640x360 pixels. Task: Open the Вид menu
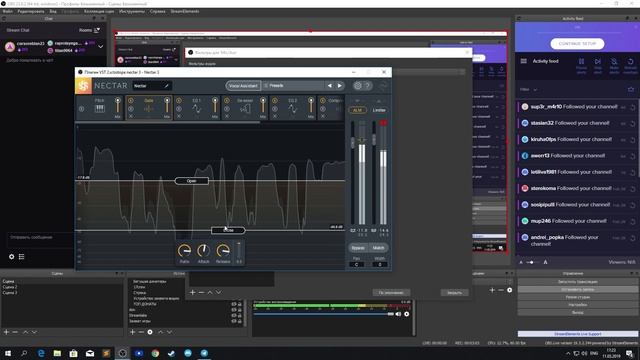pos(53,11)
